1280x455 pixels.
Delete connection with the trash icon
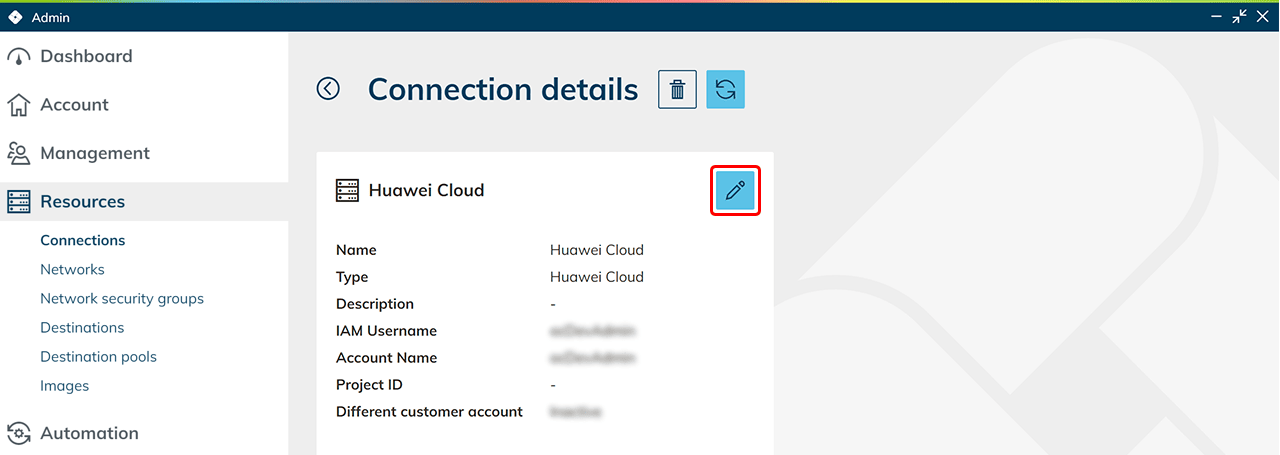click(677, 90)
